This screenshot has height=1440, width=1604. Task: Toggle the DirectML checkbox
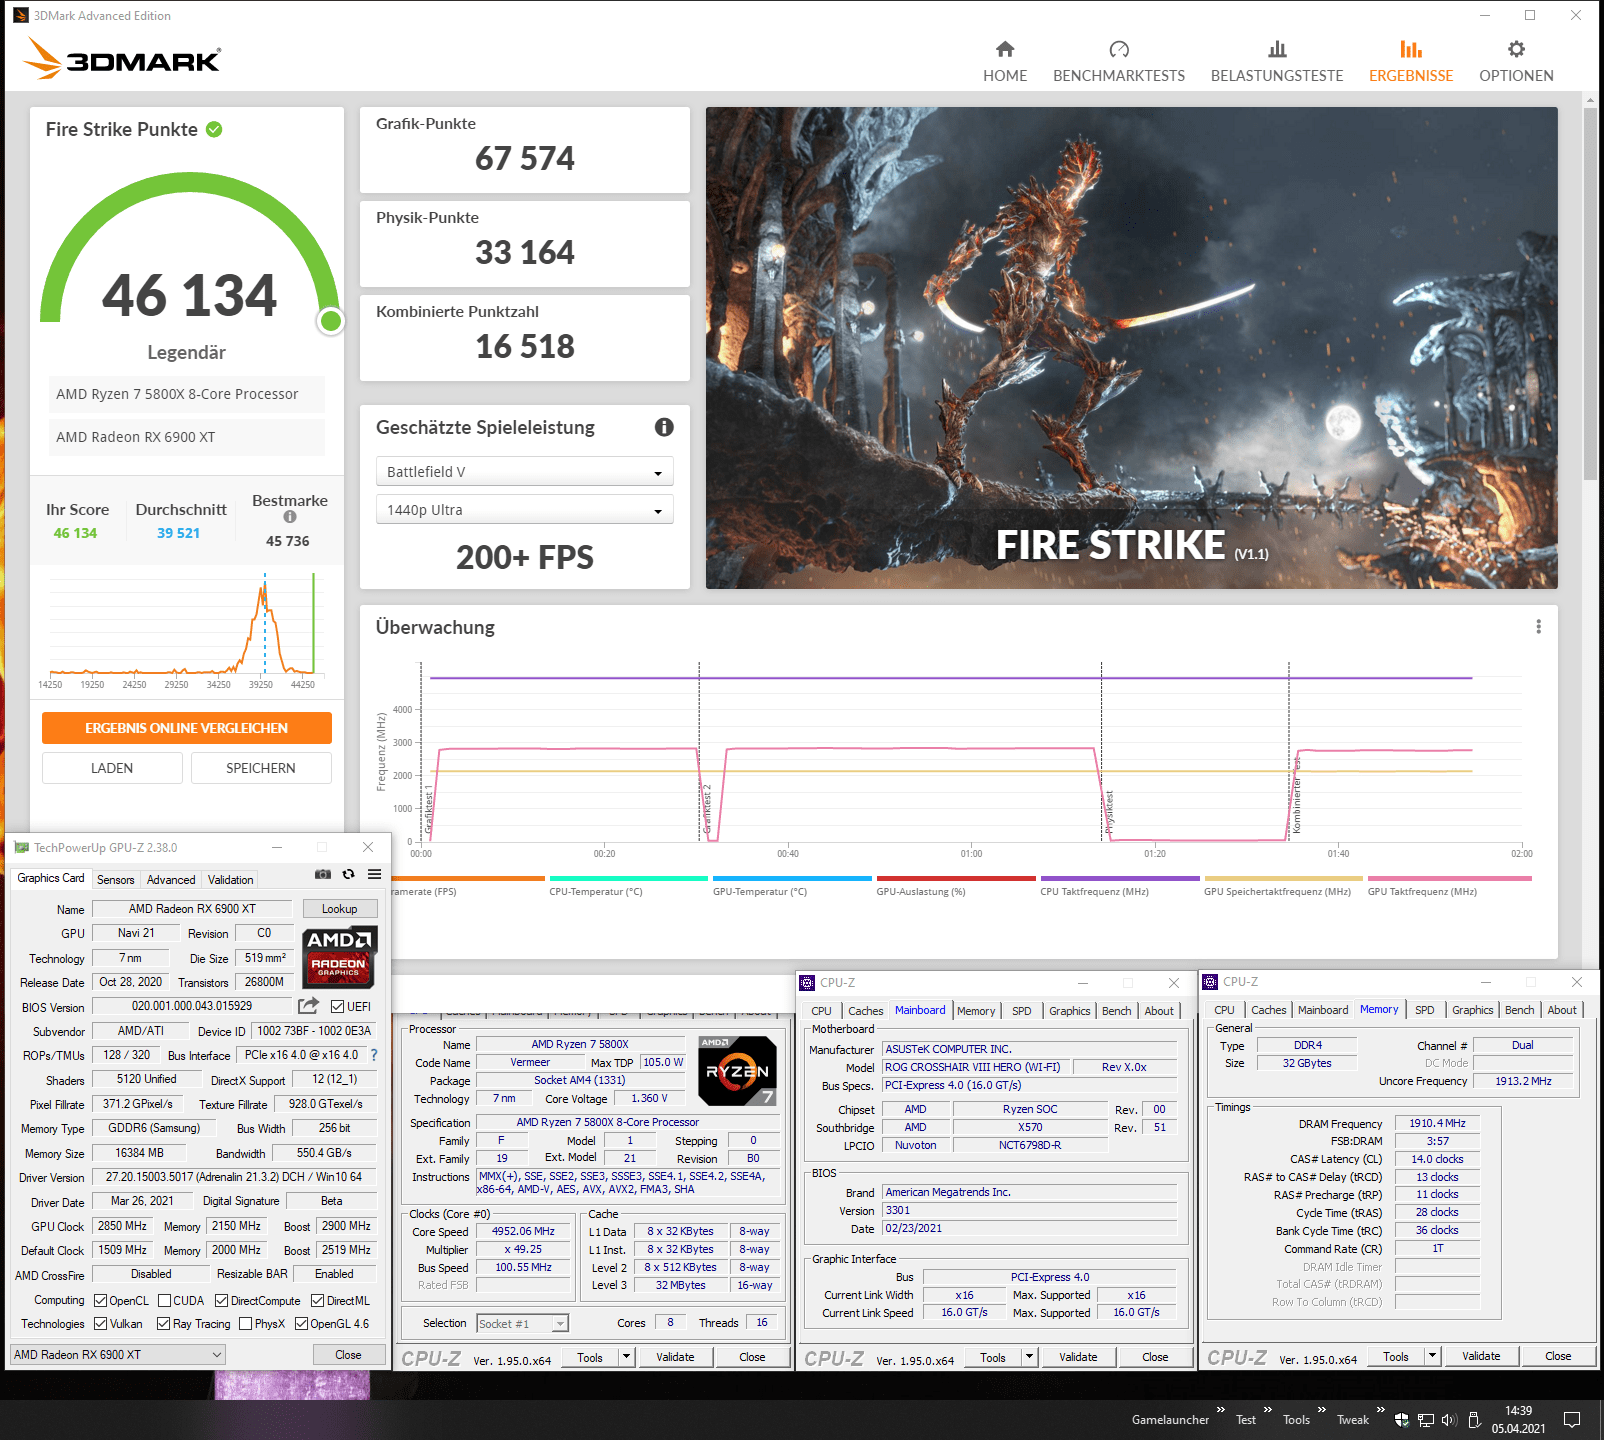(317, 1301)
